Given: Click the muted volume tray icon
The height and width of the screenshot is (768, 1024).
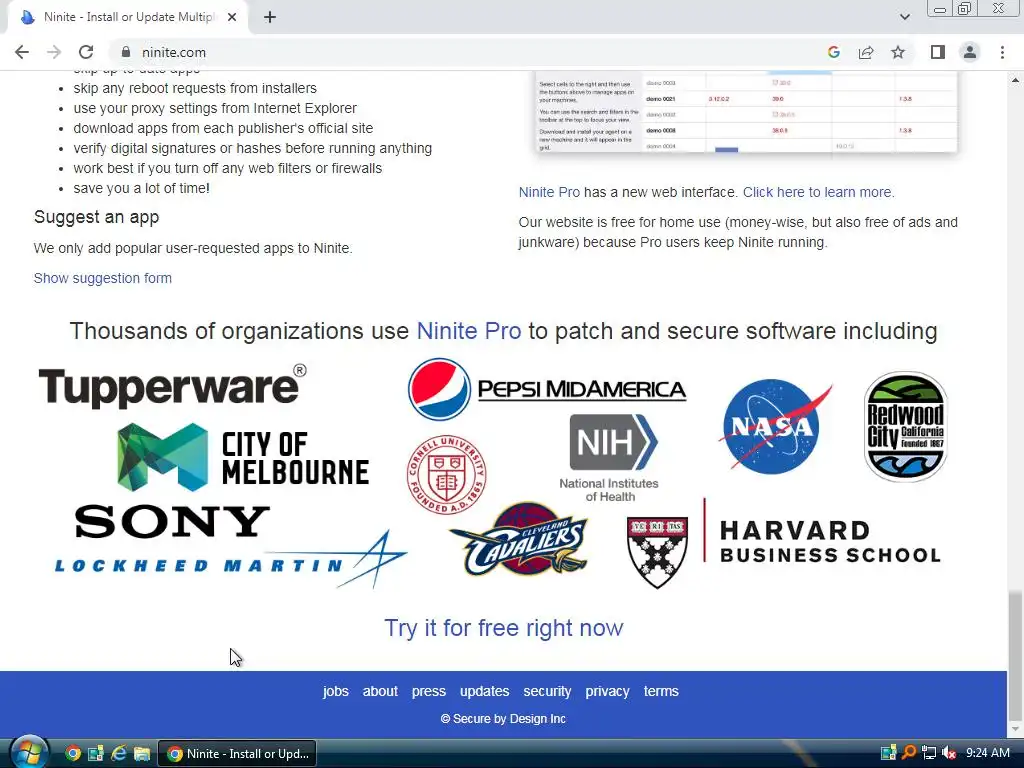Looking at the screenshot, I should [x=949, y=753].
